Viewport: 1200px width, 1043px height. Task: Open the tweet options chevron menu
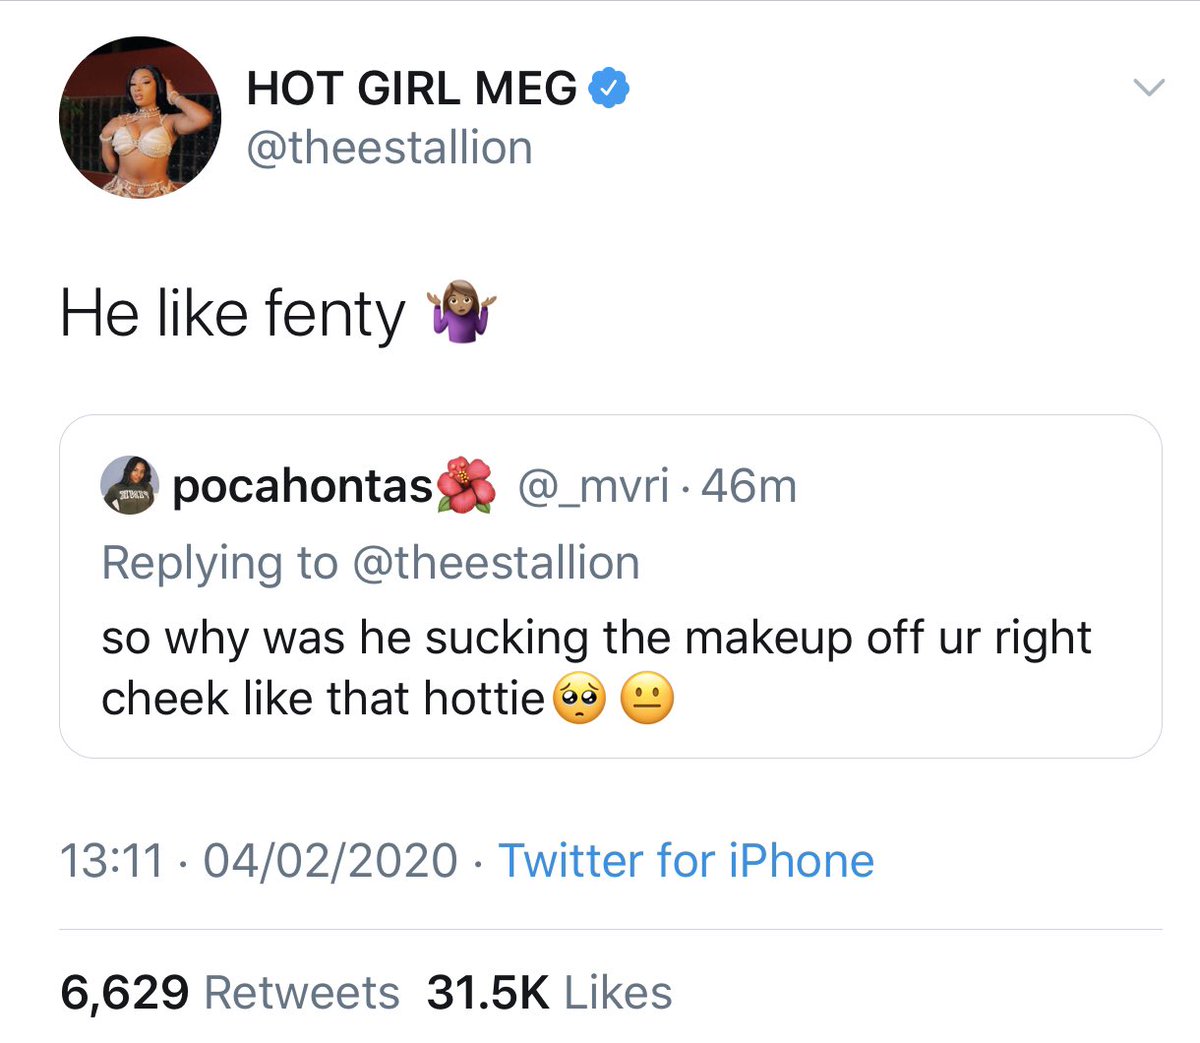pyautogui.click(x=1149, y=88)
